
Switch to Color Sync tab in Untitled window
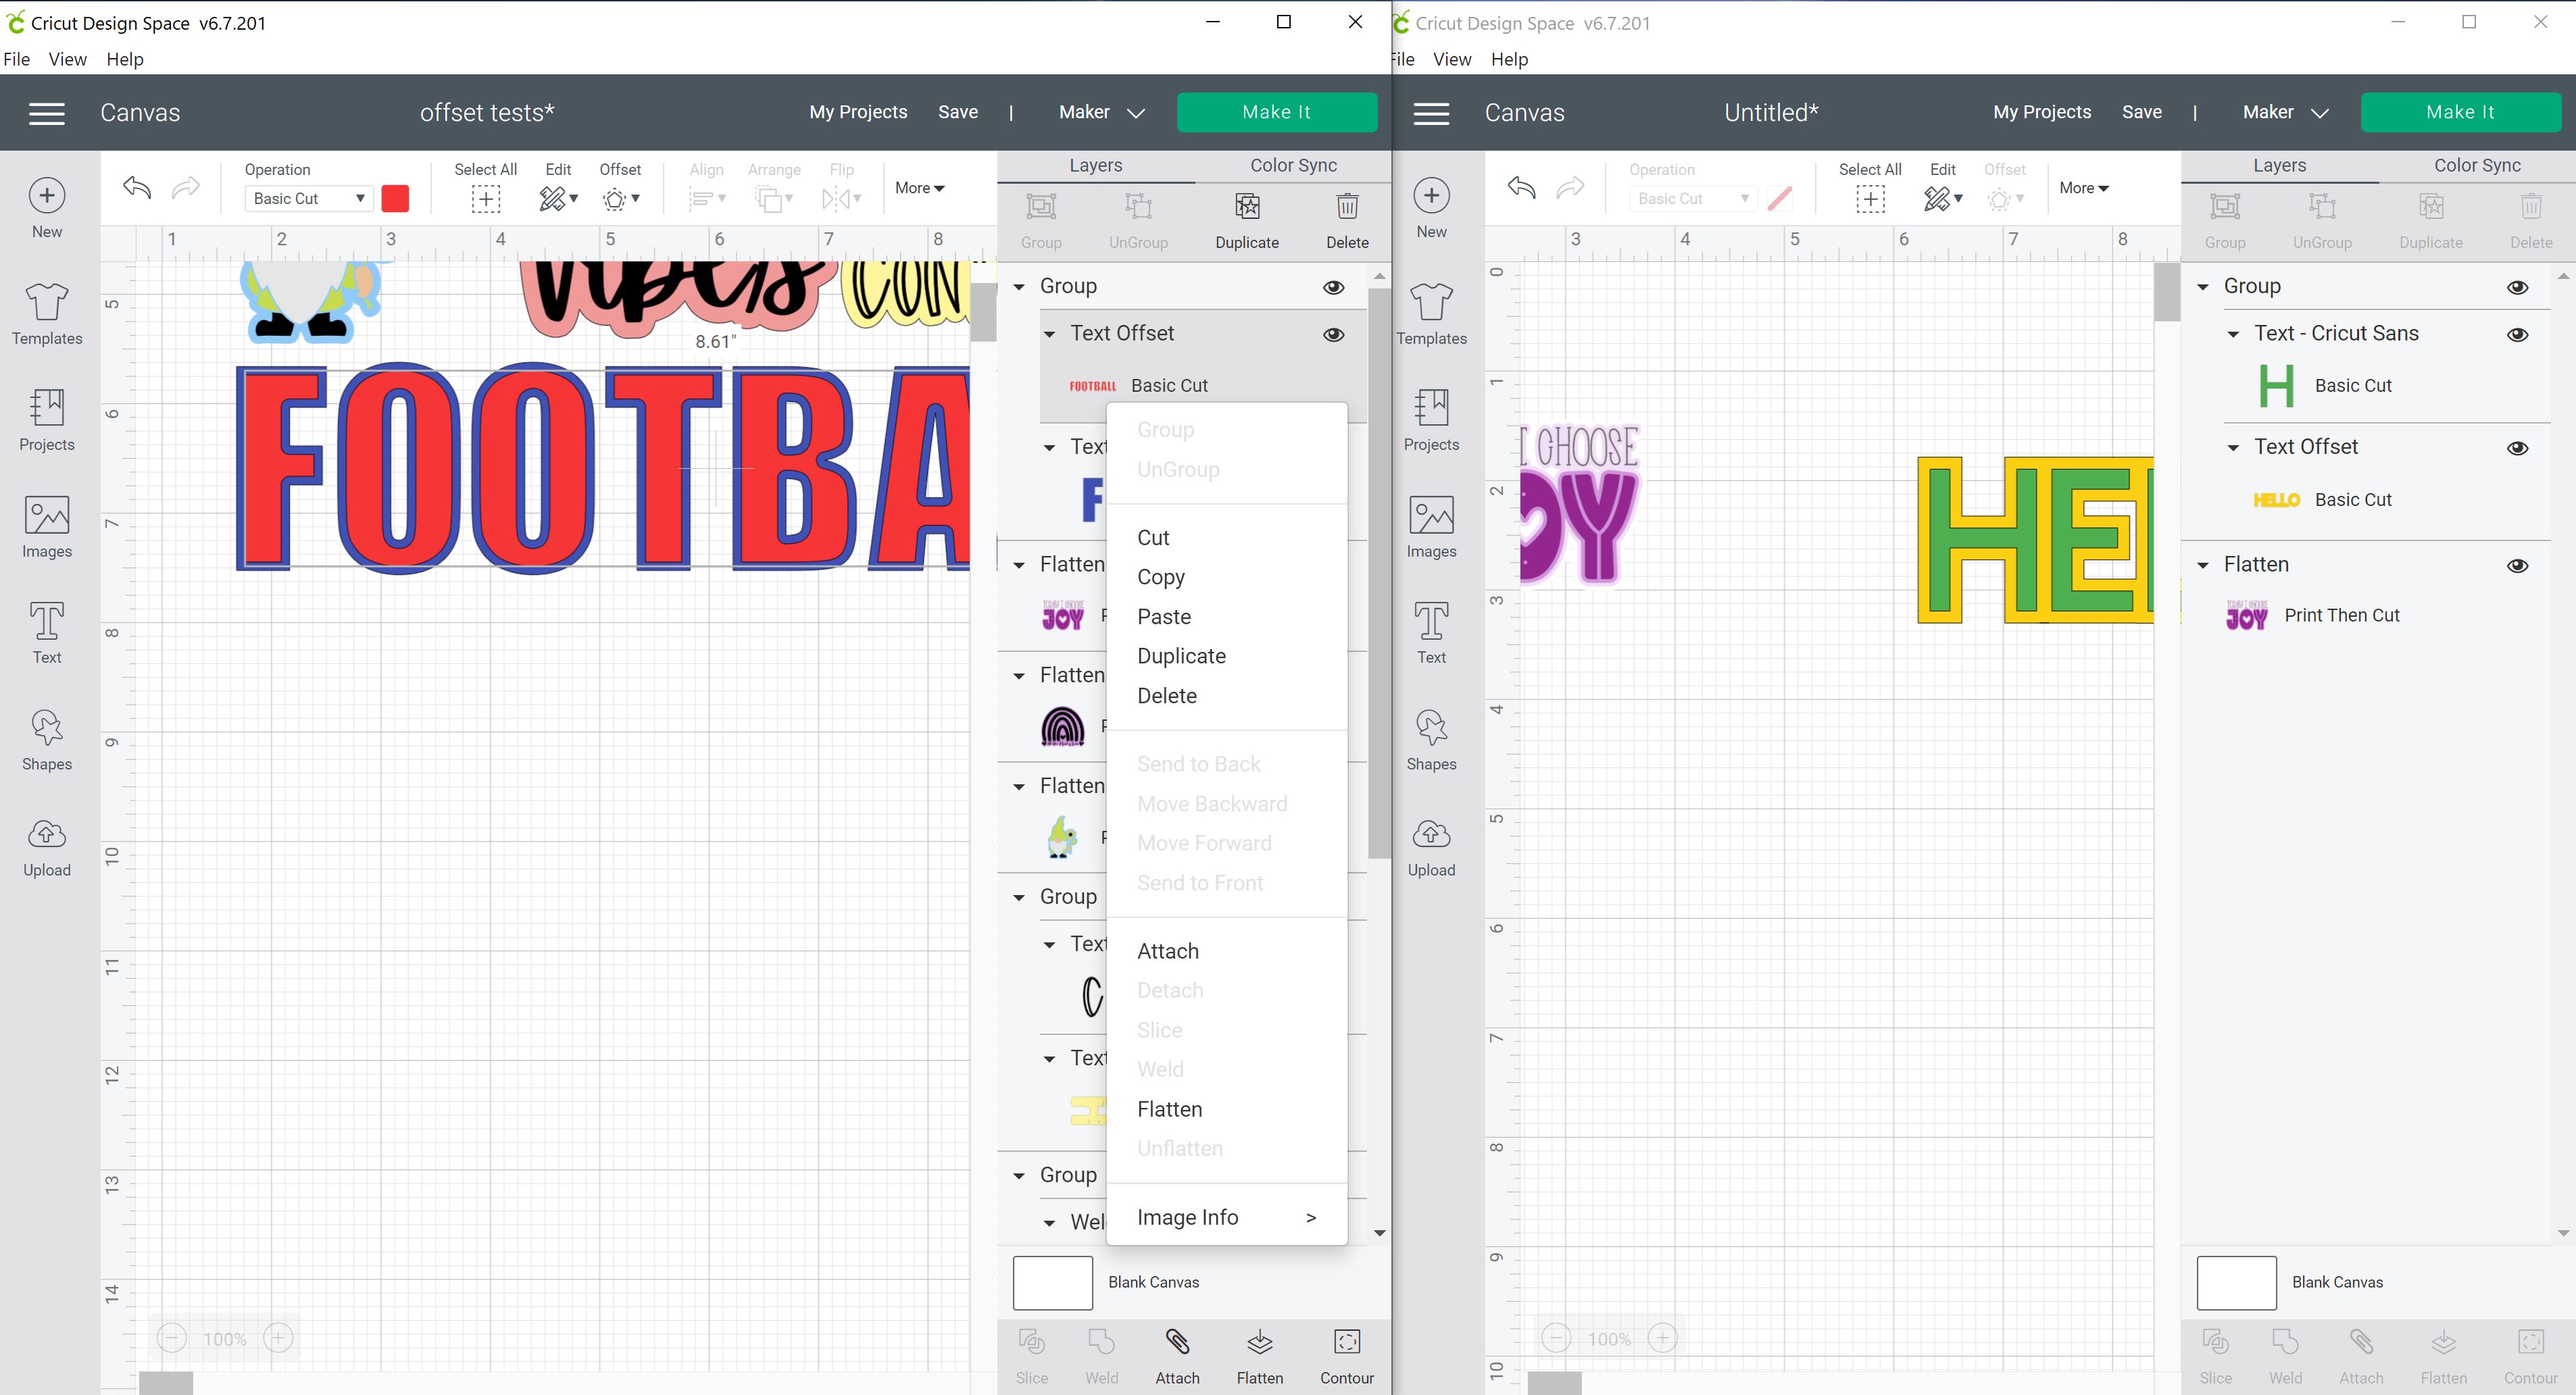tap(2477, 166)
